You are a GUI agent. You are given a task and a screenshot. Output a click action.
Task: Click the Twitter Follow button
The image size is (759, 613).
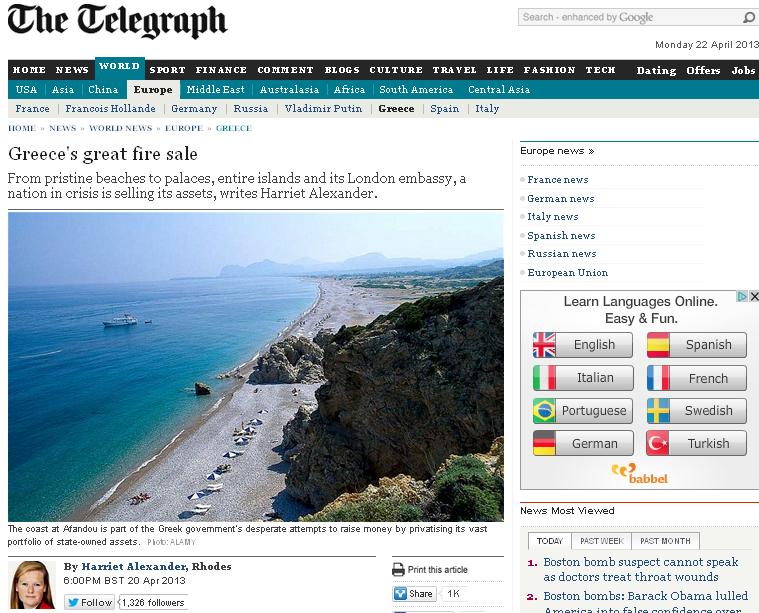click(x=90, y=602)
